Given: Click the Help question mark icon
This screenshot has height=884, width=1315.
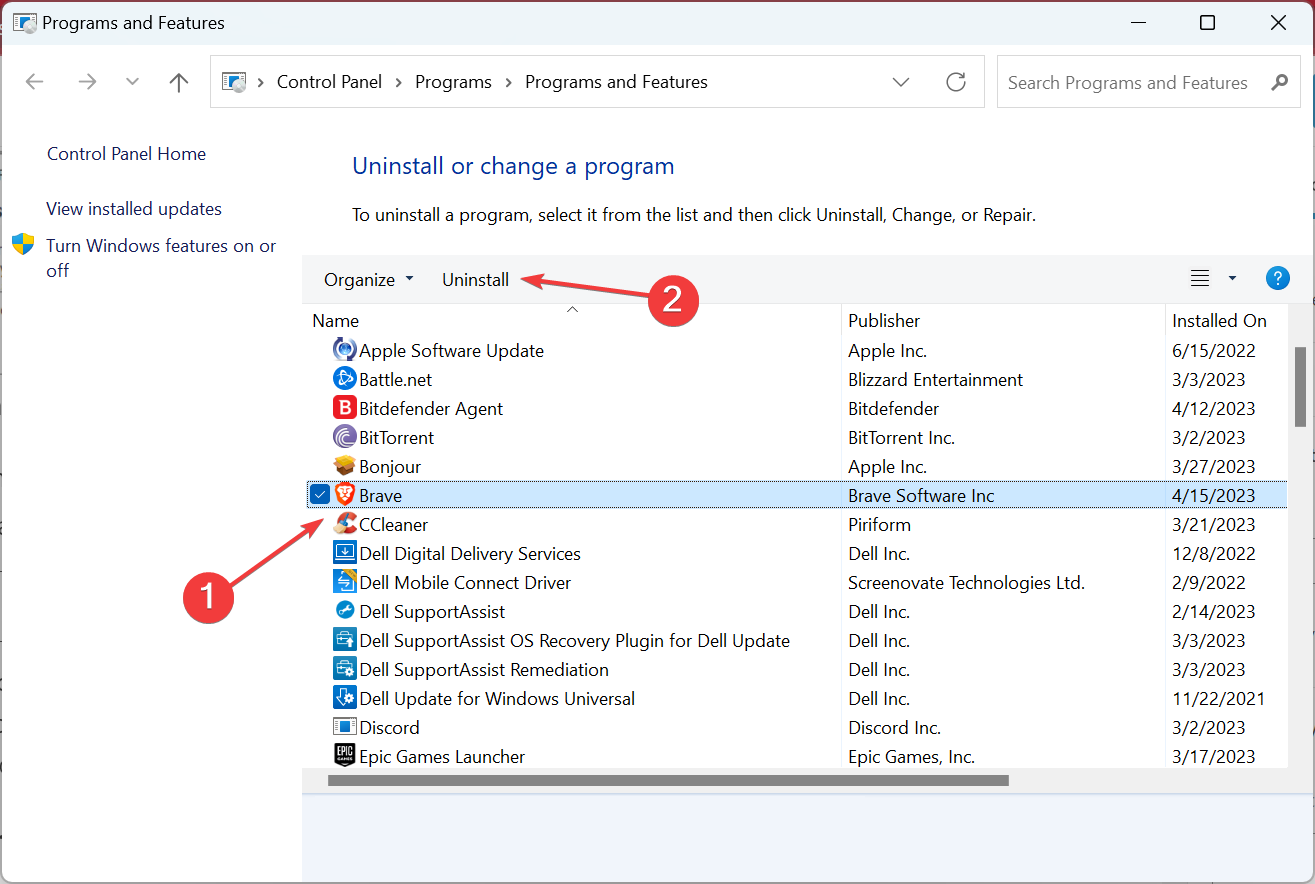Looking at the screenshot, I should click(x=1278, y=278).
